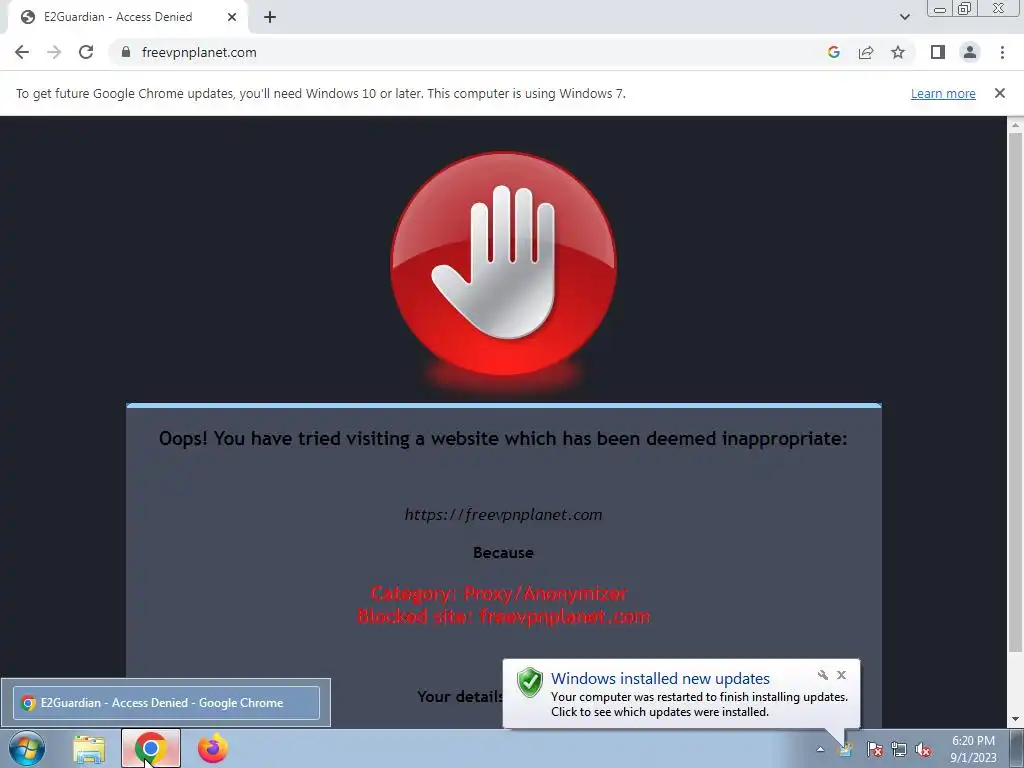Viewport: 1024px width, 768px height.
Task: Click scrollbar down arrow on page
Action: (1015, 719)
